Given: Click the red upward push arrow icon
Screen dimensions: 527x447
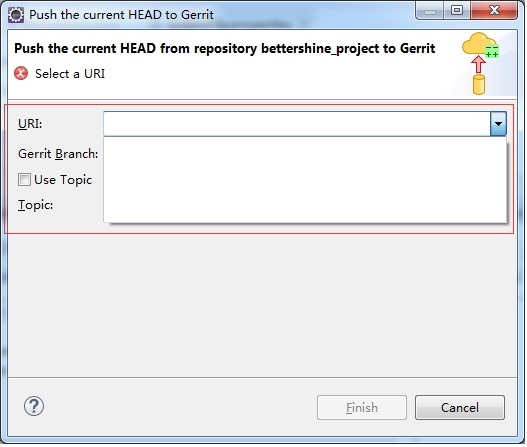Looking at the screenshot, I should (479, 64).
